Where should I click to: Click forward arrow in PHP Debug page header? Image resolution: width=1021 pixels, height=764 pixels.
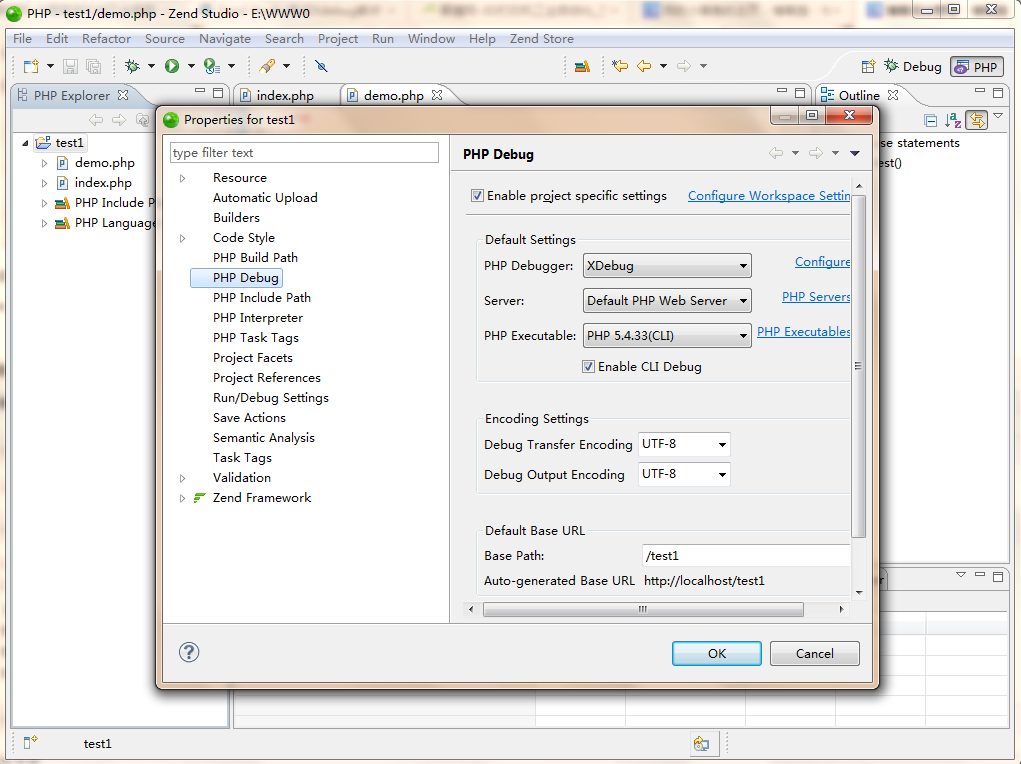coord(815,153)
